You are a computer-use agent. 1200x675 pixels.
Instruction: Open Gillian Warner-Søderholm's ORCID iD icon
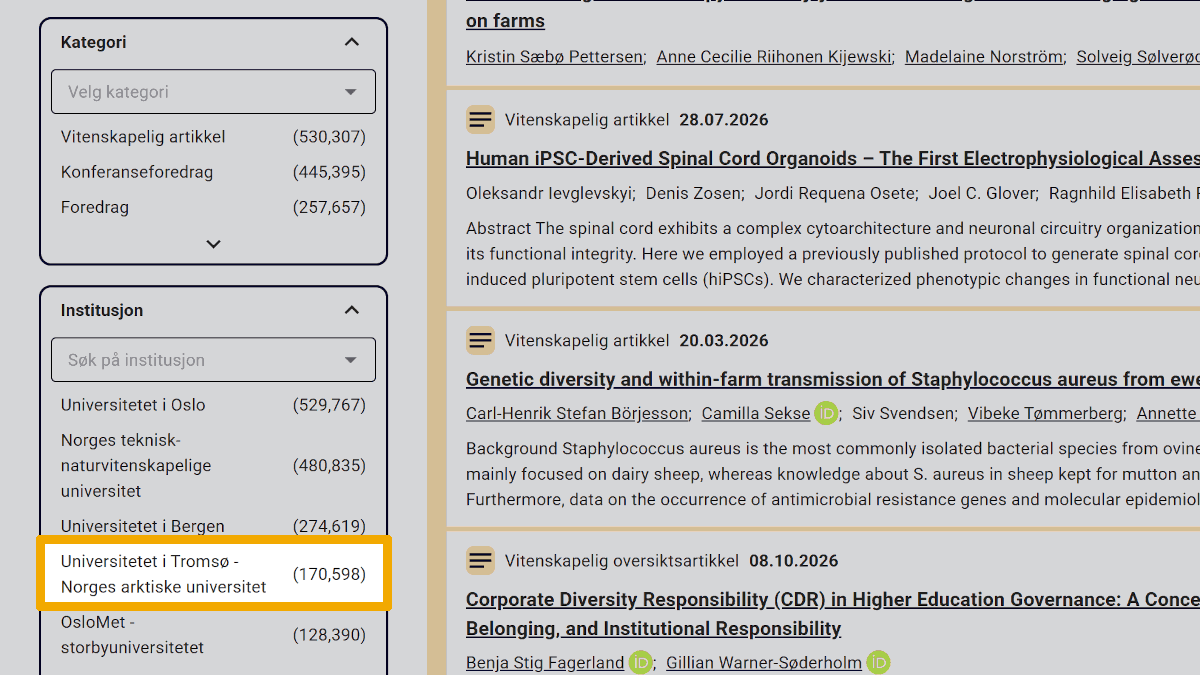click(x=878, y=663)
